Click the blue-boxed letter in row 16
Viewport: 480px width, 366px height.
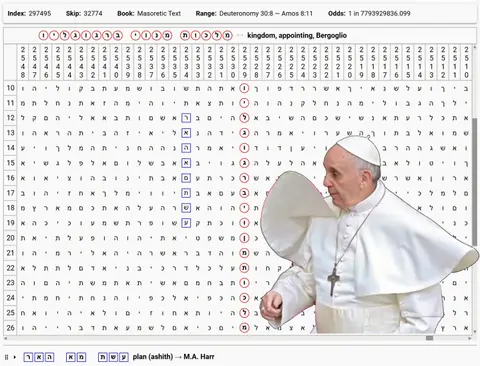[186, 178]
